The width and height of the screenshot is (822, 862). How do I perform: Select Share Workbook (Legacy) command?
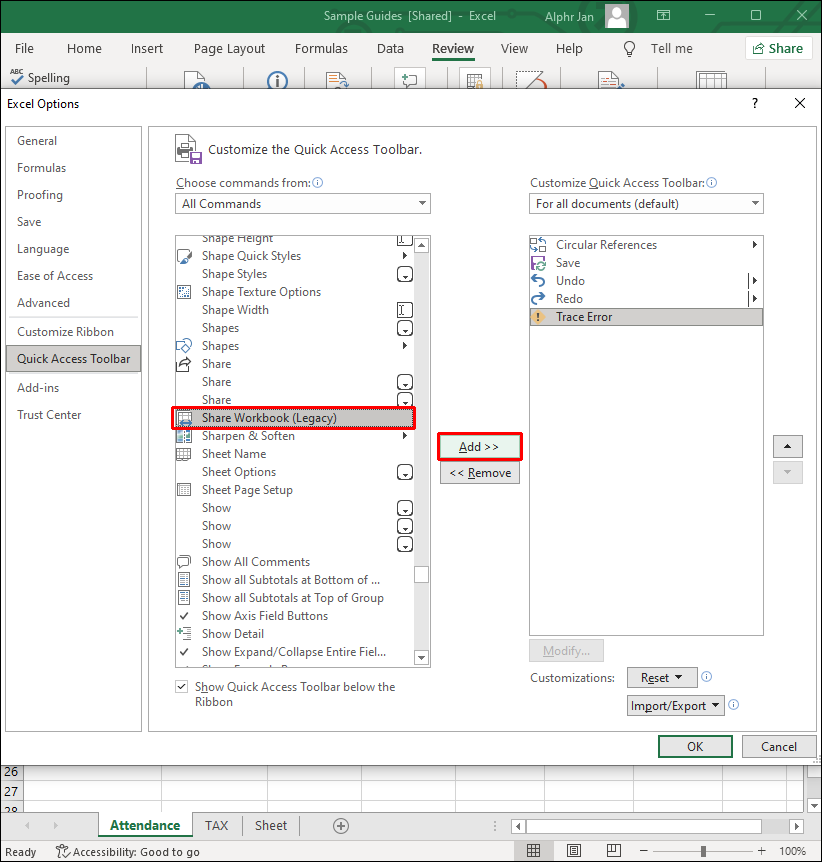(x=294, y=418)
